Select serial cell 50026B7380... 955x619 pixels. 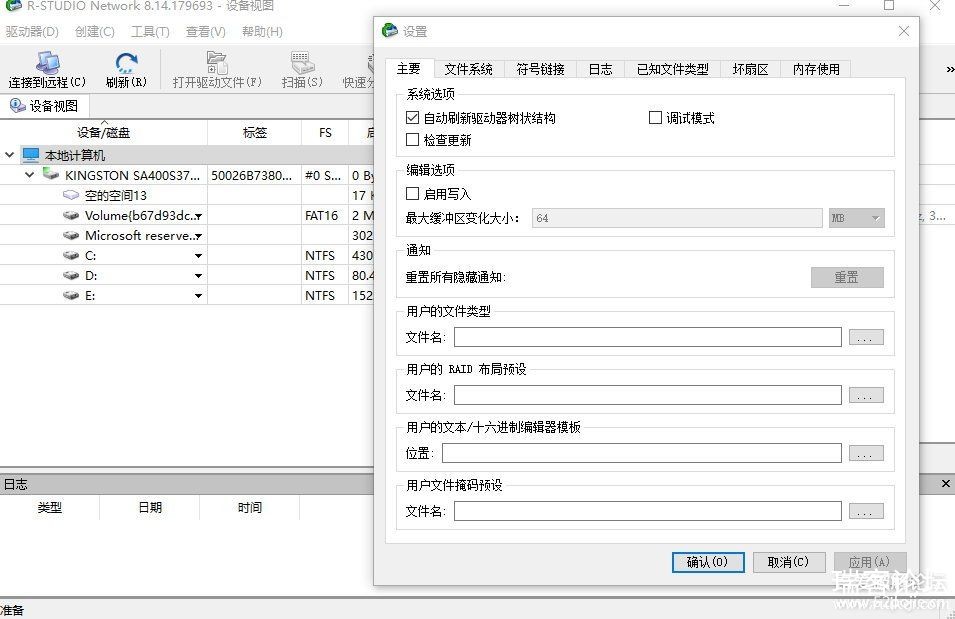coord(255,175)
